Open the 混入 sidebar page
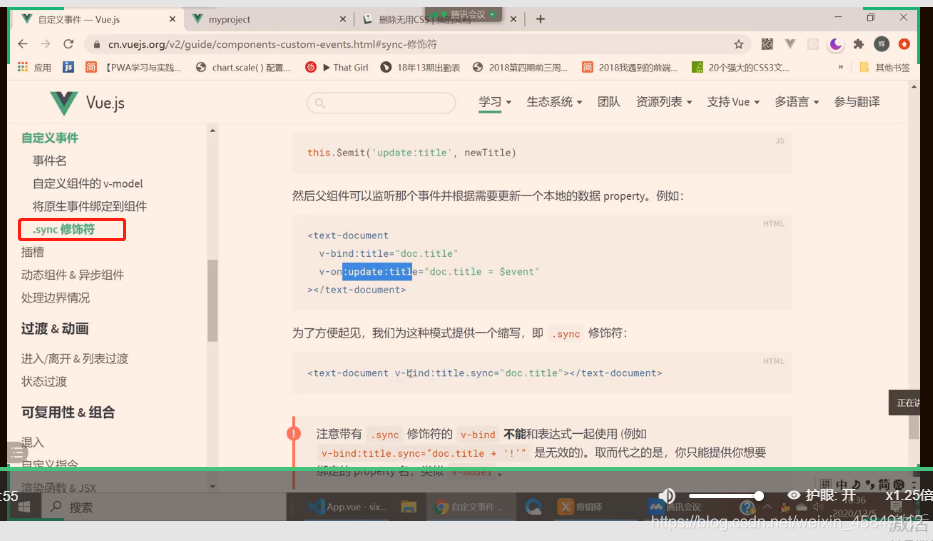 (x=33, y=442)
